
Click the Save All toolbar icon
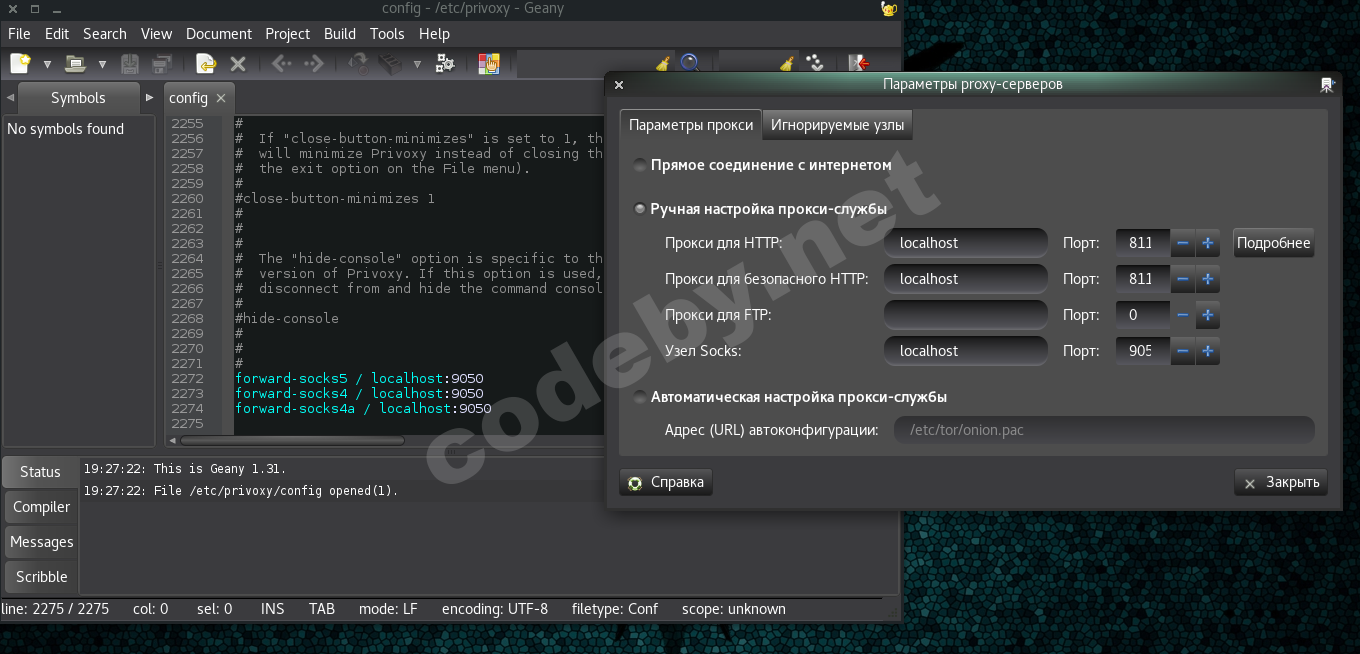click(161, 64)
